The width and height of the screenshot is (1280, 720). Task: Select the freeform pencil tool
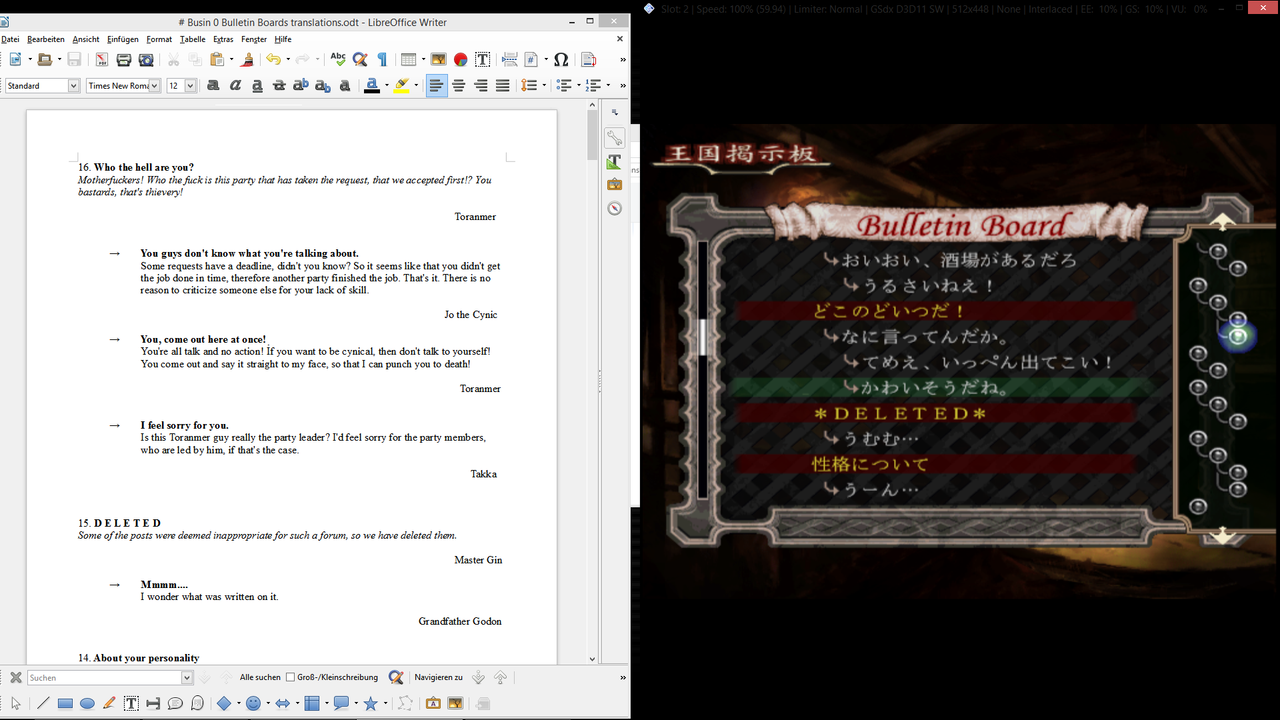point(109,704)
